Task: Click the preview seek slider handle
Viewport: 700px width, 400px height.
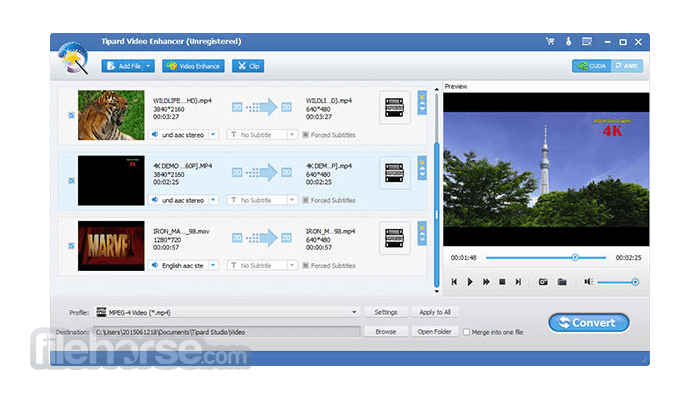Action: coord(575,258)
